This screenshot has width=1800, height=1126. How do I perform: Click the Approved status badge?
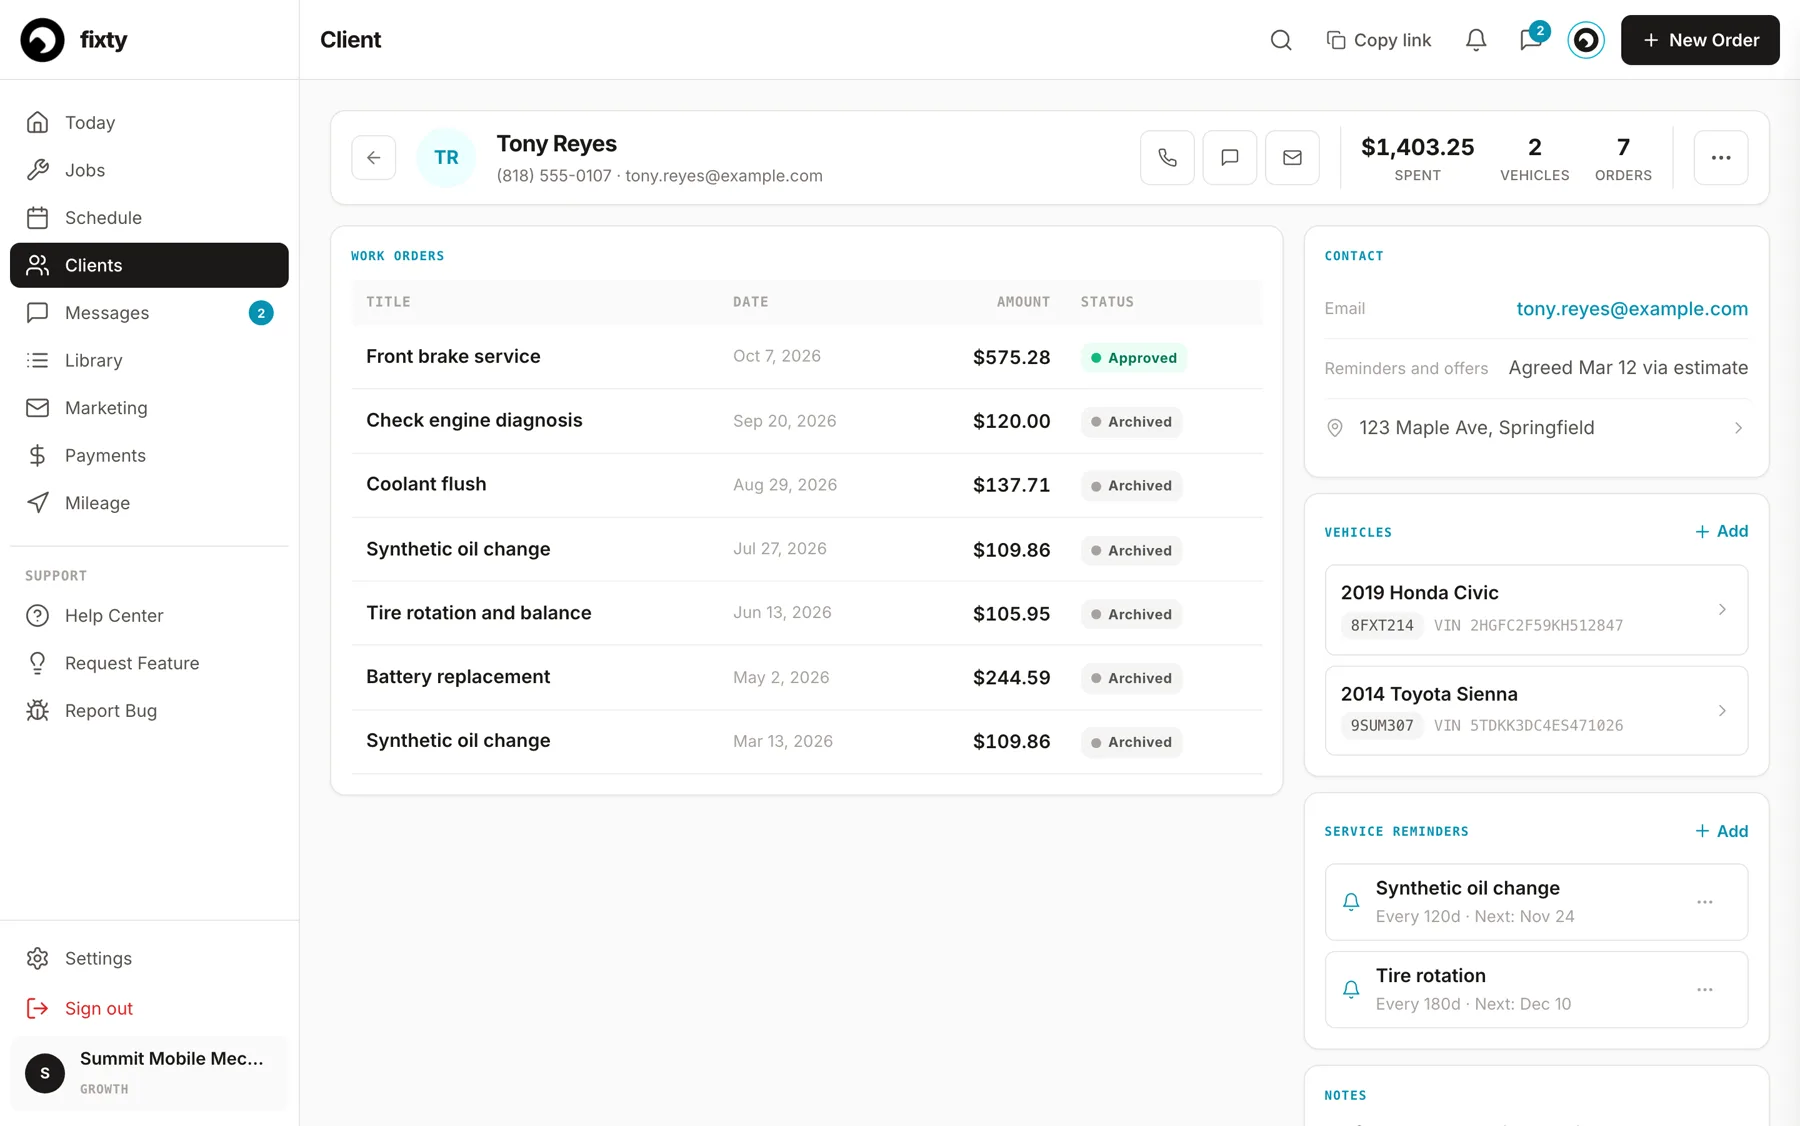tap(1134, 358)
